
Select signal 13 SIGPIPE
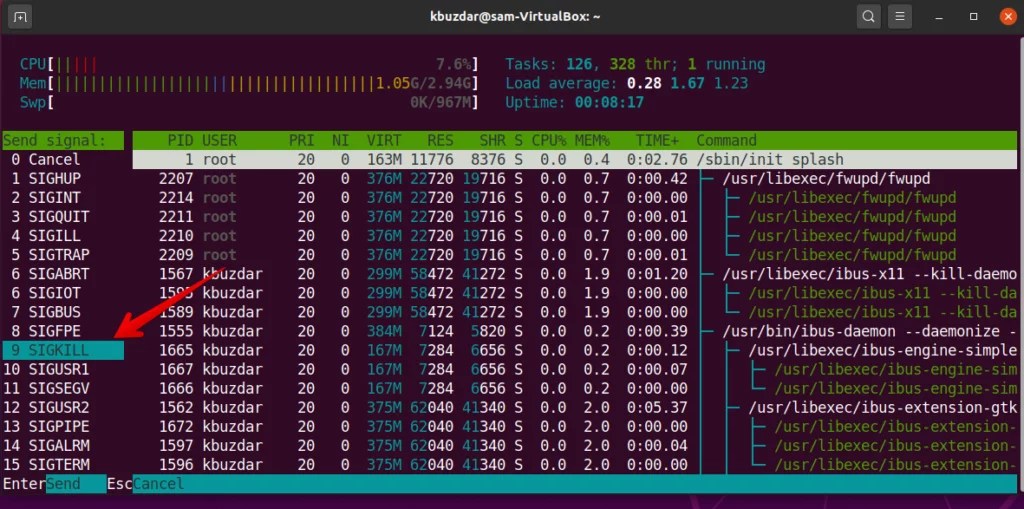tap(63, 426)
